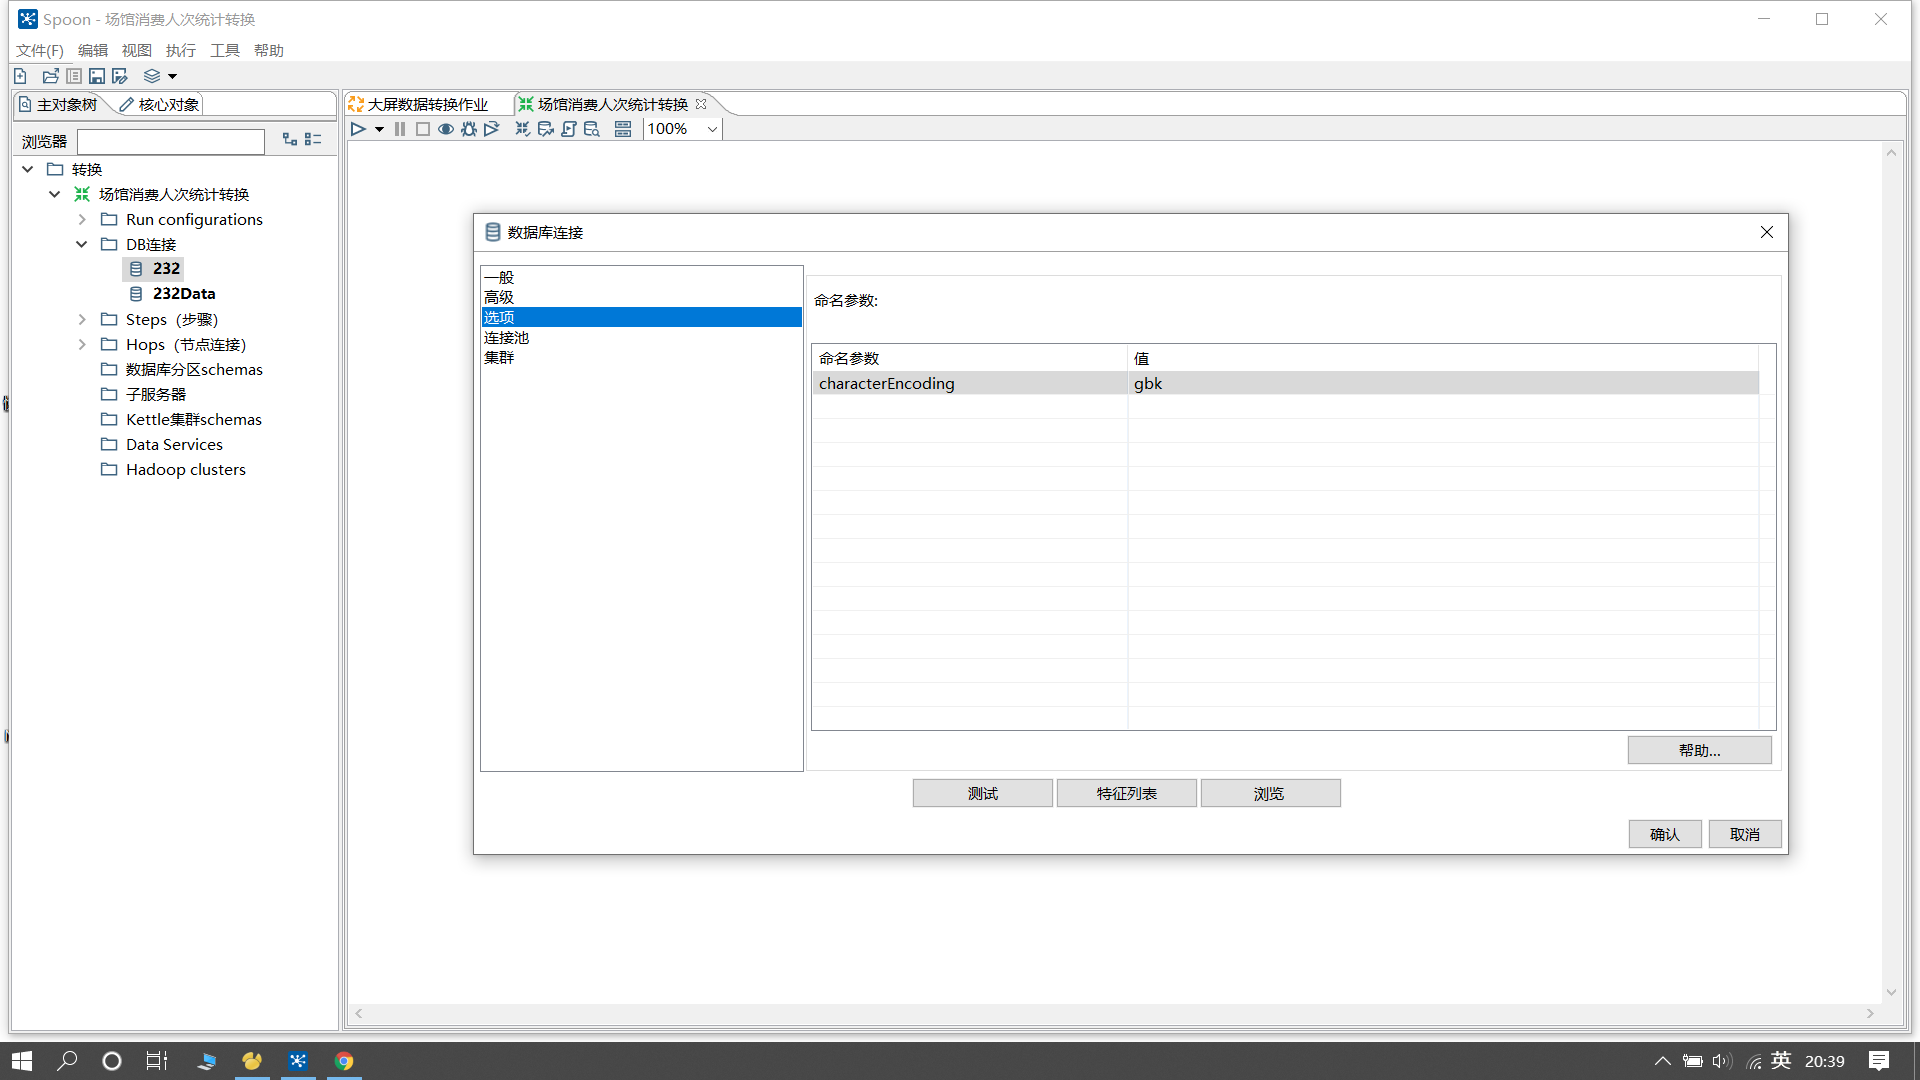The height and width of the screenshot is (1080, 1920).
Task: Open the 工具 menu
Action: pos(224,50)
